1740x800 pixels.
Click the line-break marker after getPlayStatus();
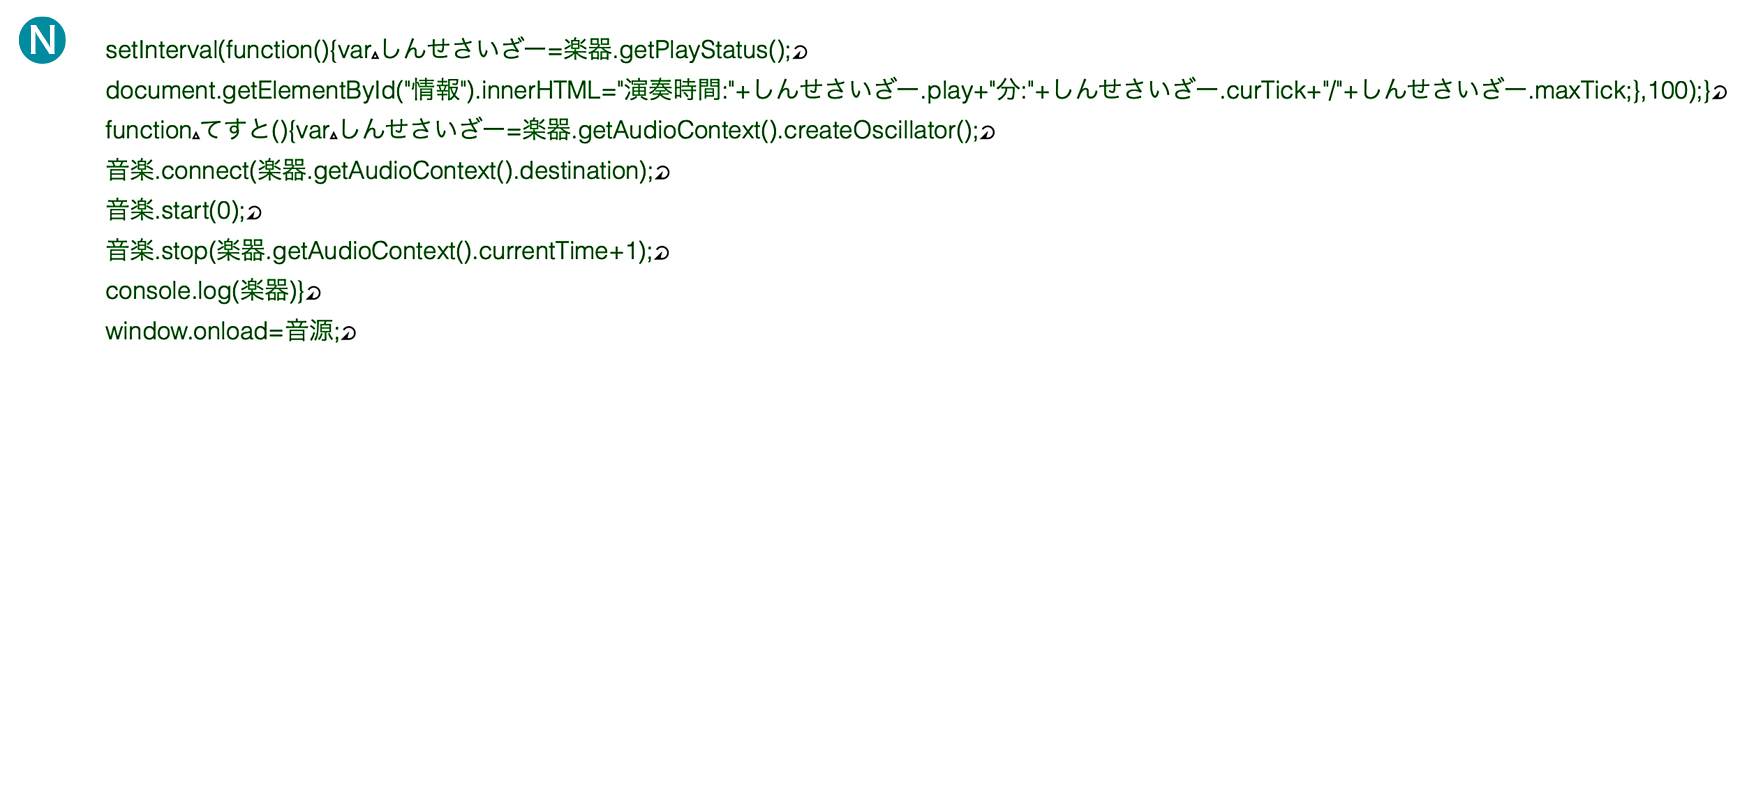[800, 52]
